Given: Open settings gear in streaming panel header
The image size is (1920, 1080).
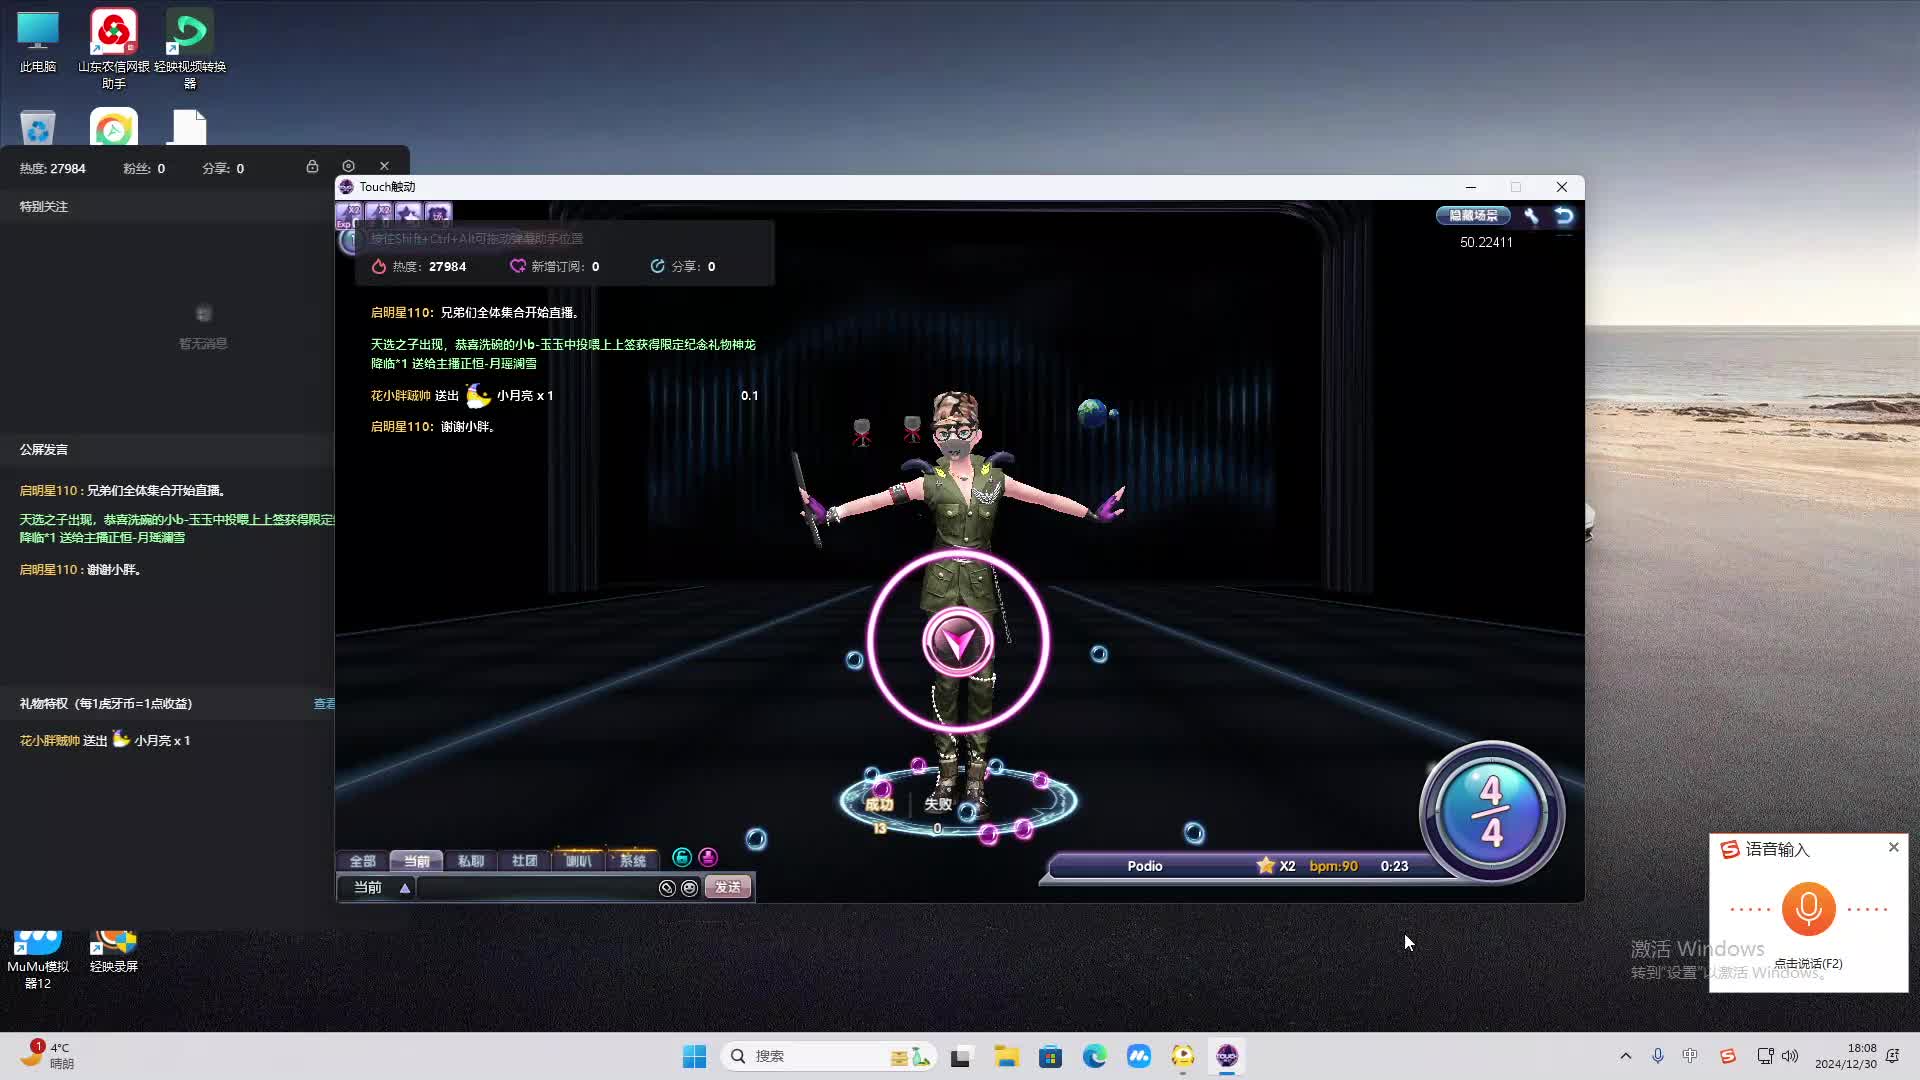Looking at the screenshot, I should pyautogui.click(x=348, y=166).
